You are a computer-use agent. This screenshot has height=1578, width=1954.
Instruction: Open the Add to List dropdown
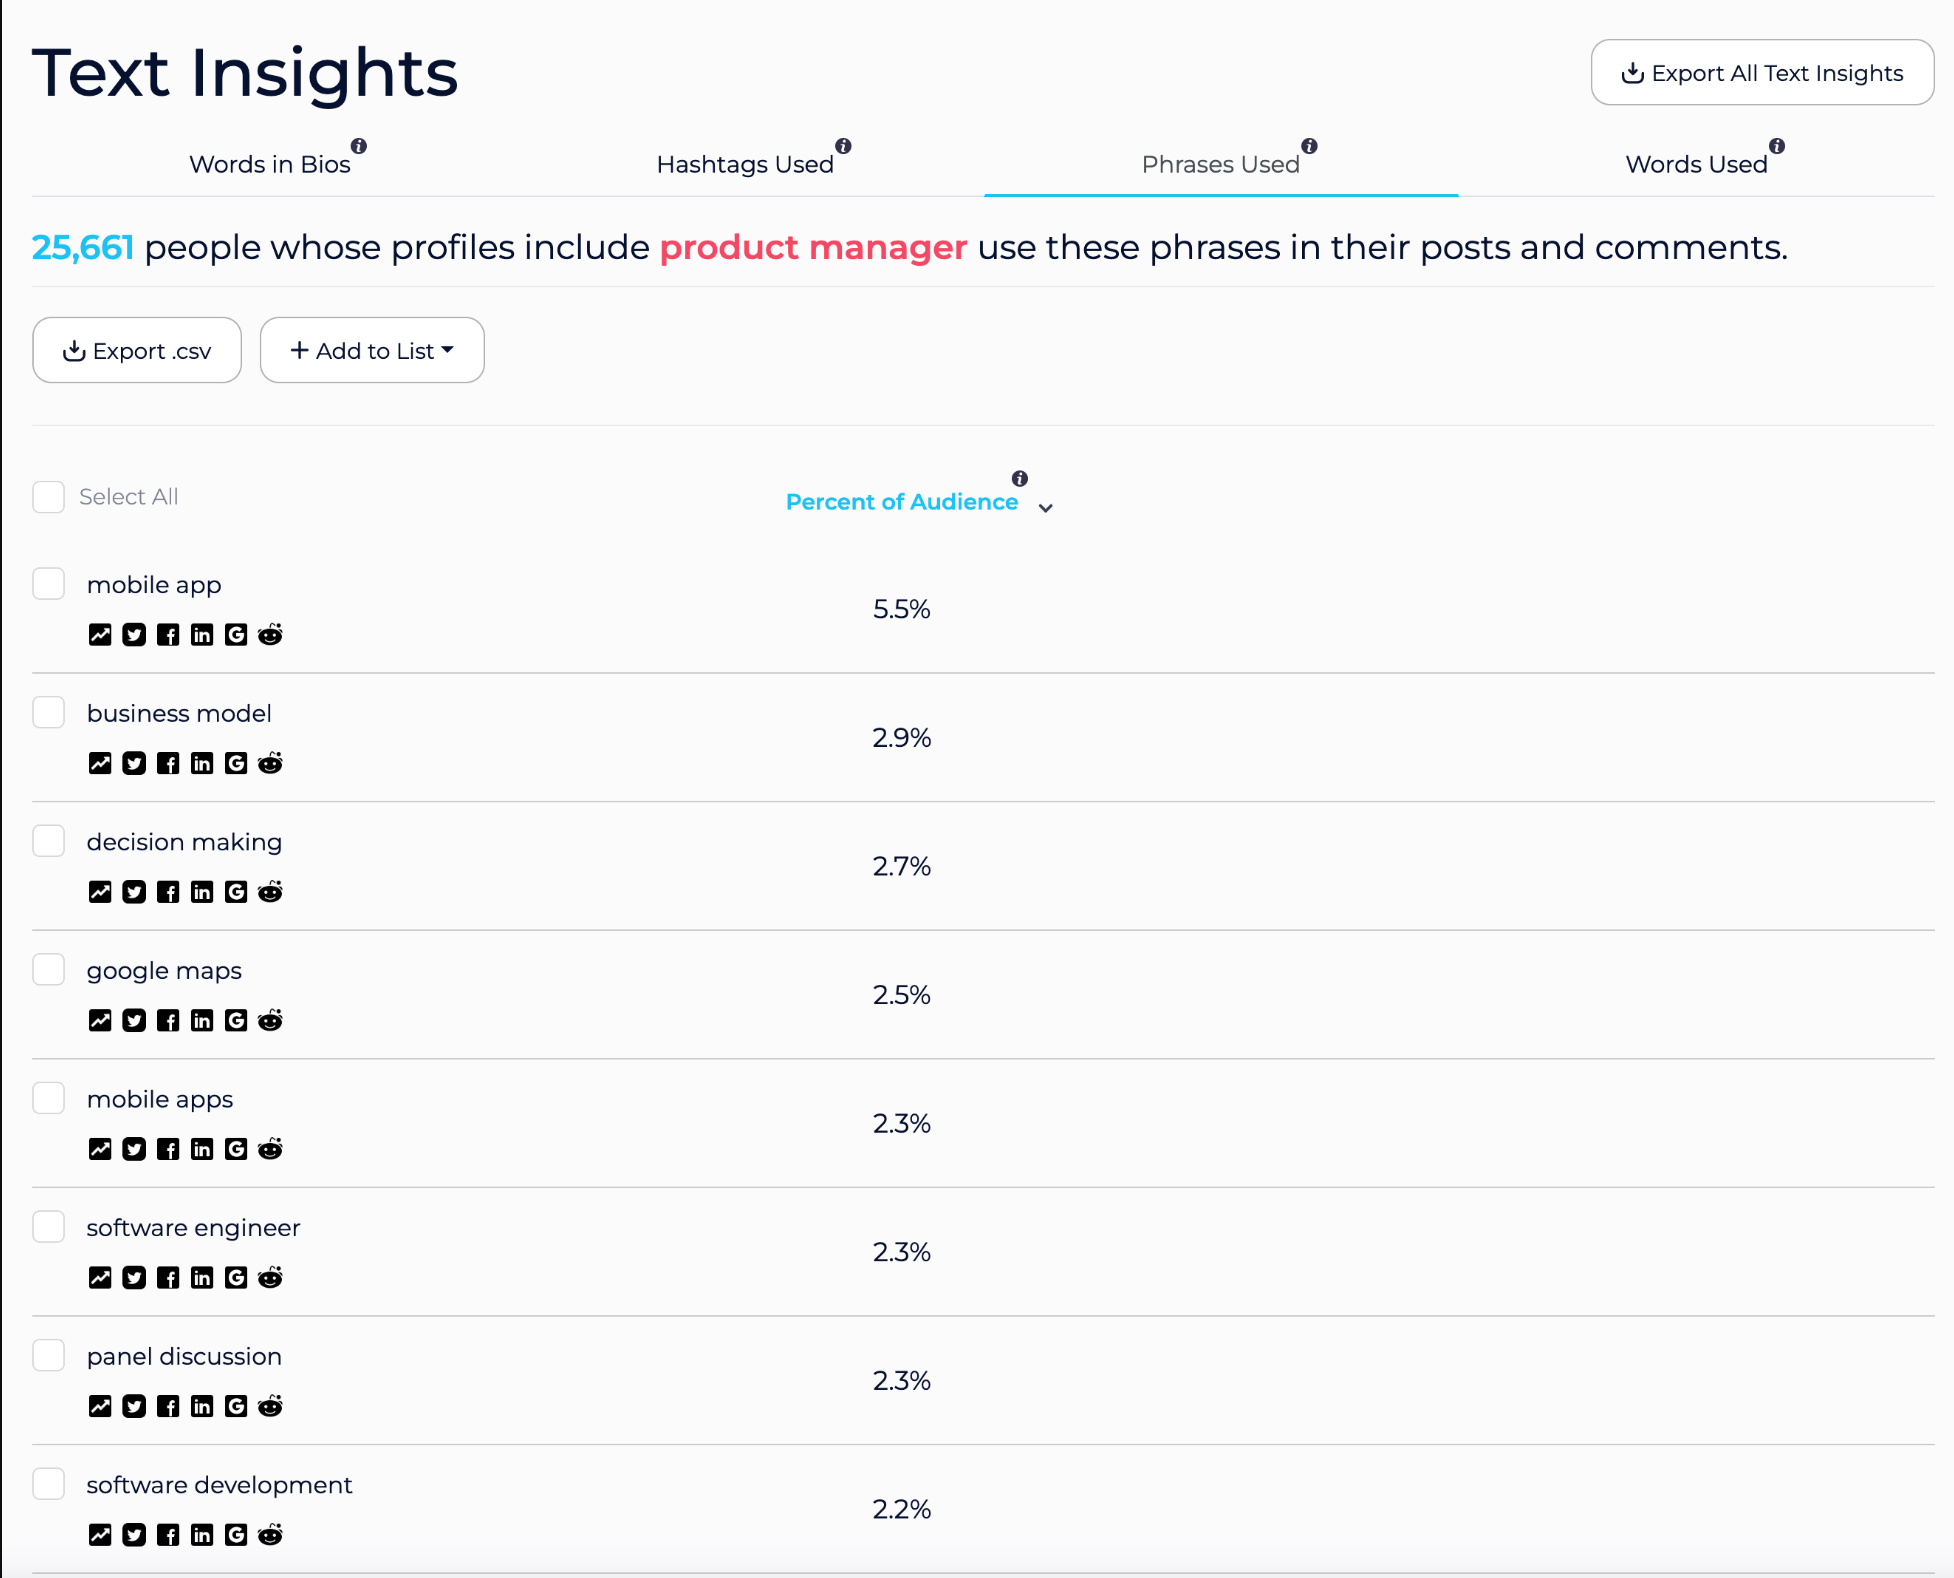point(372,351)
